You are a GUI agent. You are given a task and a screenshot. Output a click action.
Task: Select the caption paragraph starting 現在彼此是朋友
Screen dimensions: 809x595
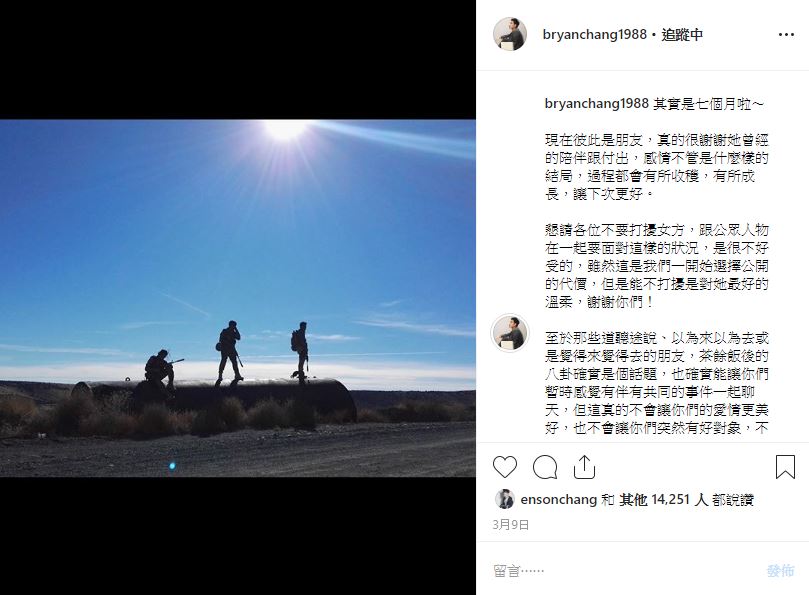coord(656,167)
